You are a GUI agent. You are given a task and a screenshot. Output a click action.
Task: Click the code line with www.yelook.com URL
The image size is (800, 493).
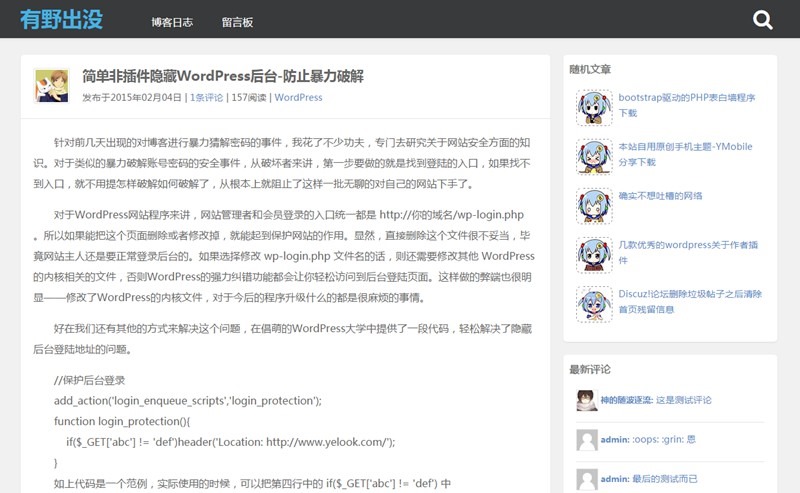tap(231, 442)
